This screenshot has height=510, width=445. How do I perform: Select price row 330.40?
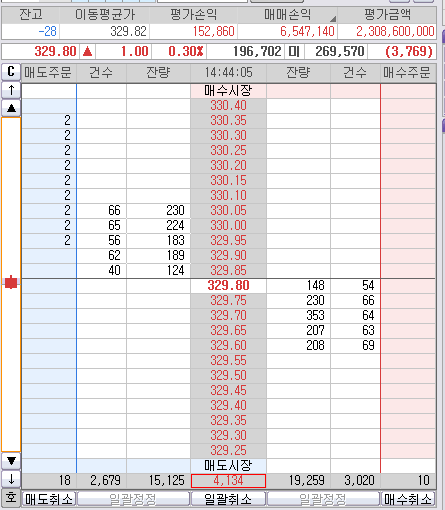228,106
